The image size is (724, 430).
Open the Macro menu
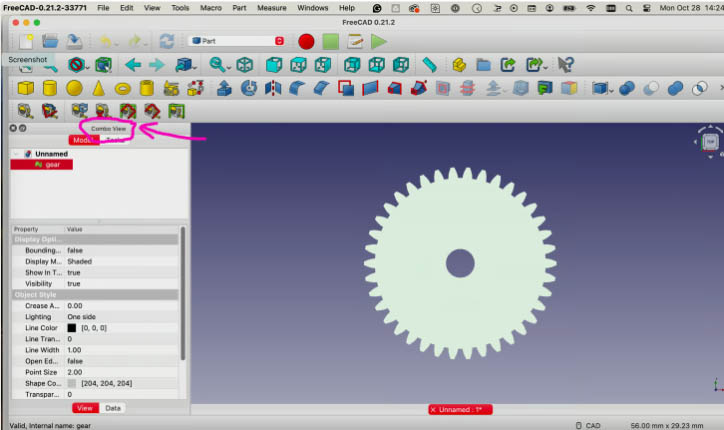[x=211, y=8]
